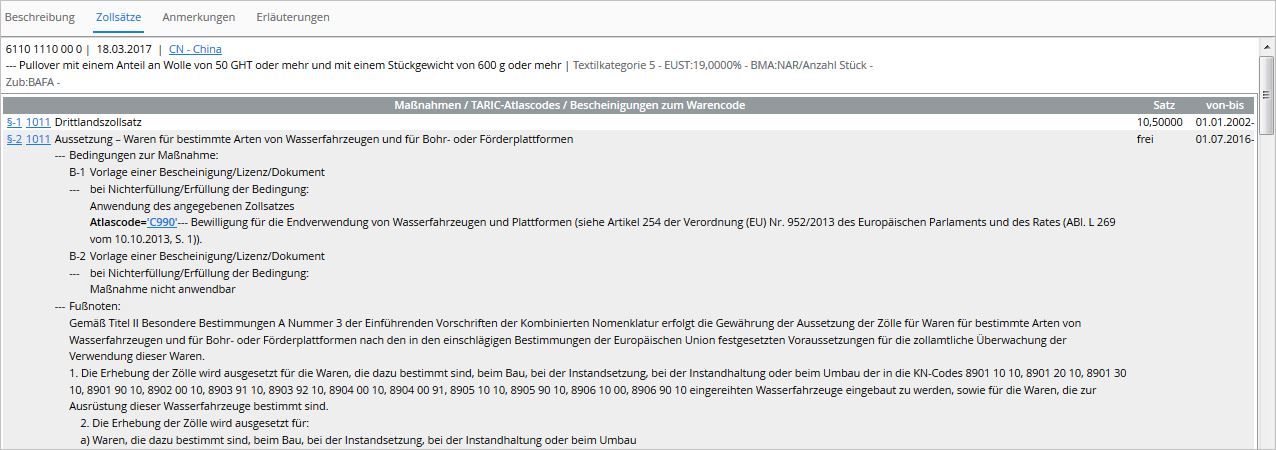Click the 1011 link beside Drittlandszollsatz
The image size is (1276, 450).
(x=38, y=121)
